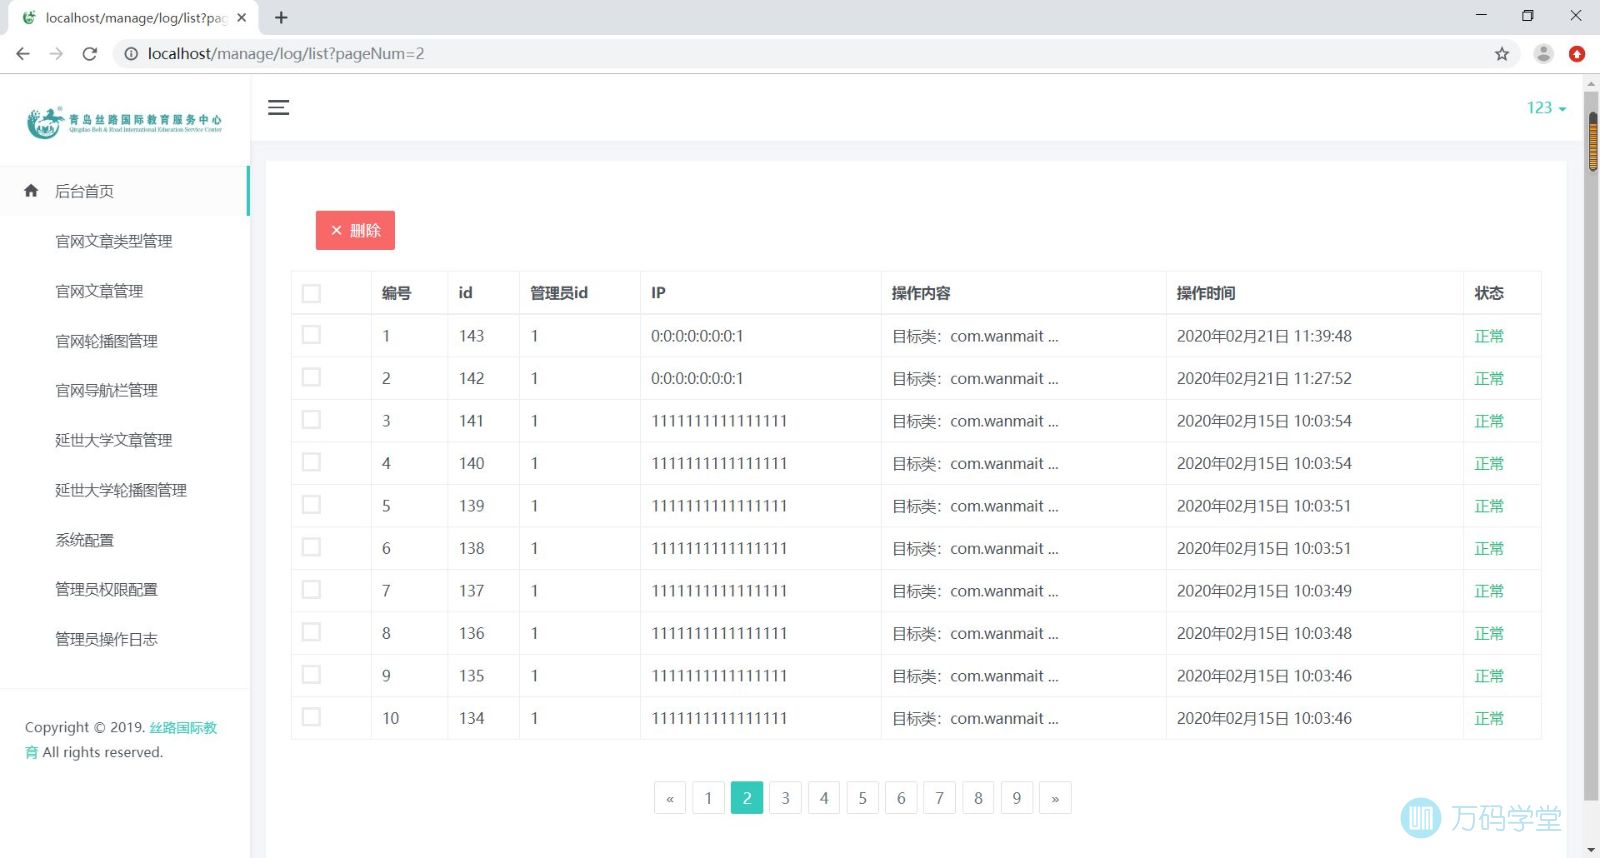Image resolution: width=1600 pixels, height=858 pixels.
Task: Open 管理员操作日志 menu item
Action: pyautogui.click(x=106, y=639)
